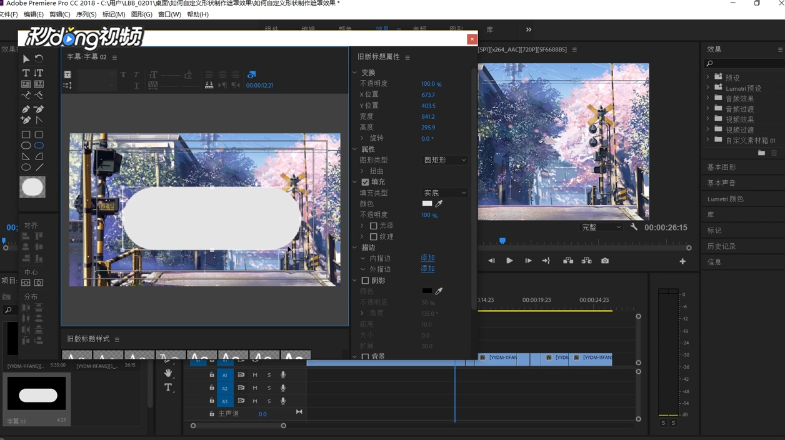785x440 pixels.
Task: Select the Area Type tool
Action: tap(26, 84)
